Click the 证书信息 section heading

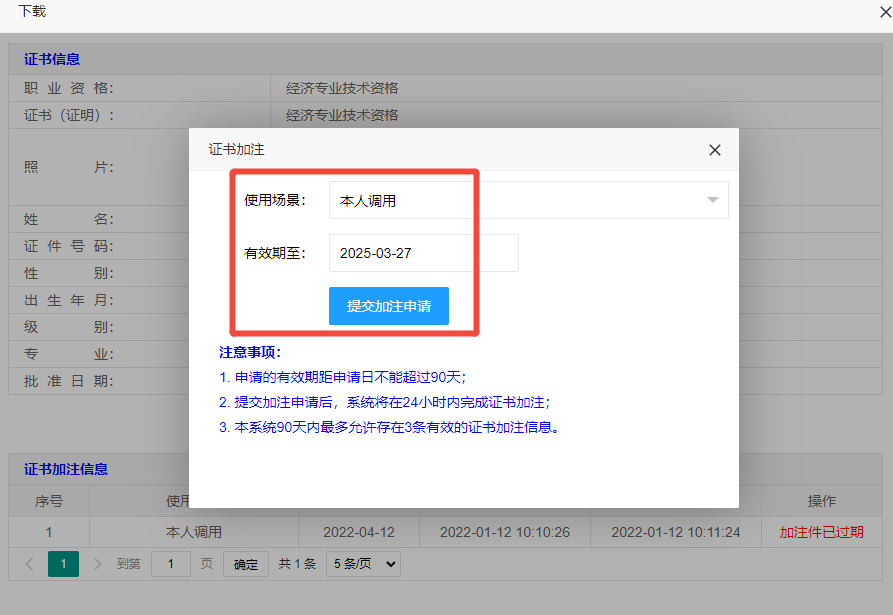pos(52,59)
